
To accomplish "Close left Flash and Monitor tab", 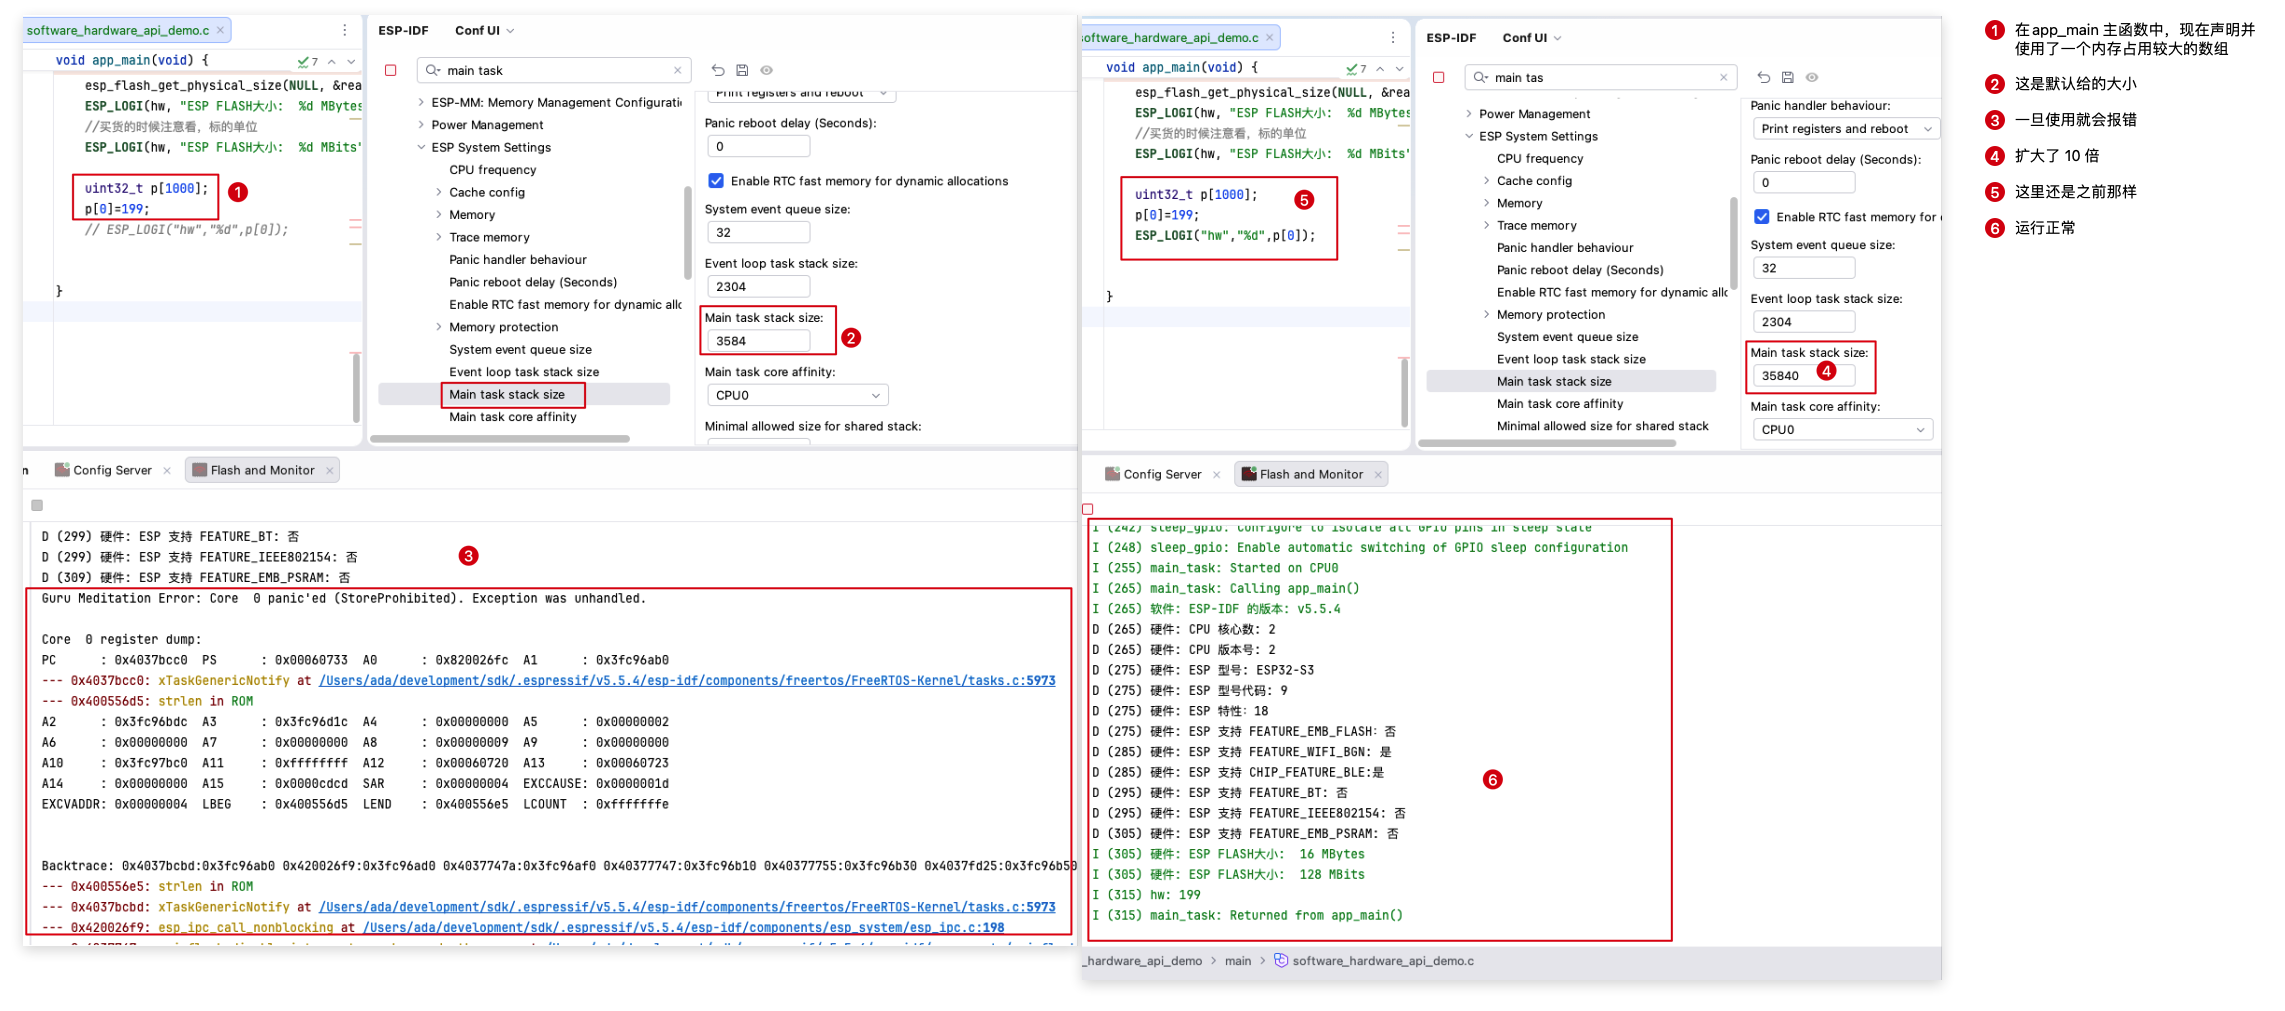I will [329, 470].
